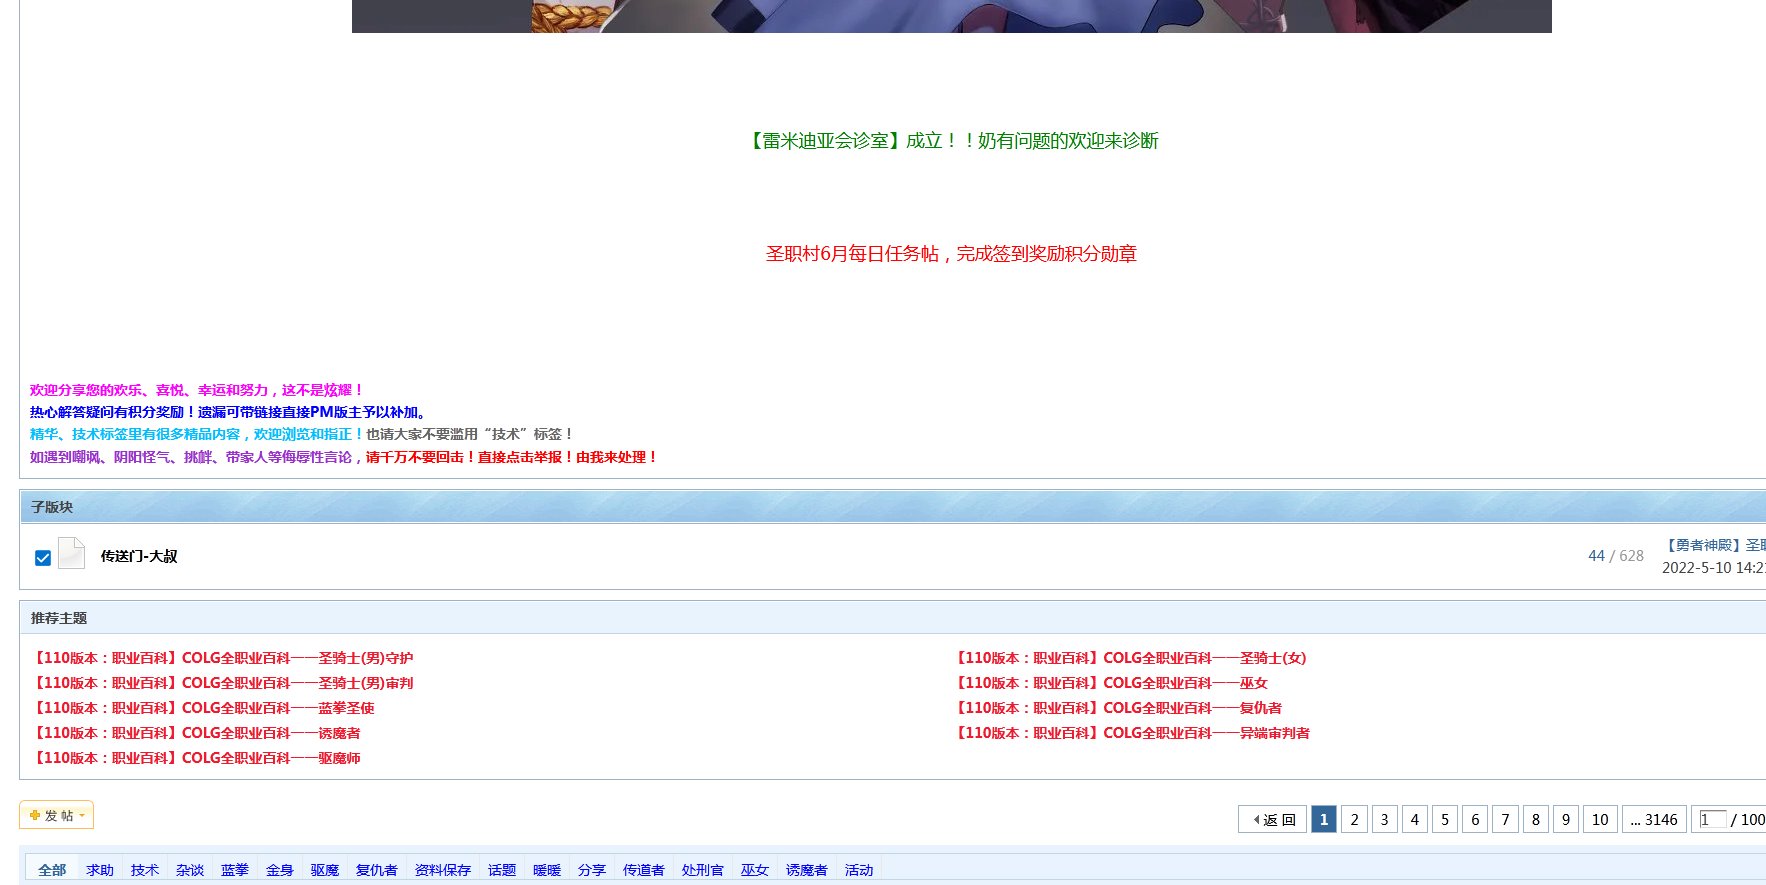Select the 资料保存 filter tab
The image size is (1766, 885).
443,870
